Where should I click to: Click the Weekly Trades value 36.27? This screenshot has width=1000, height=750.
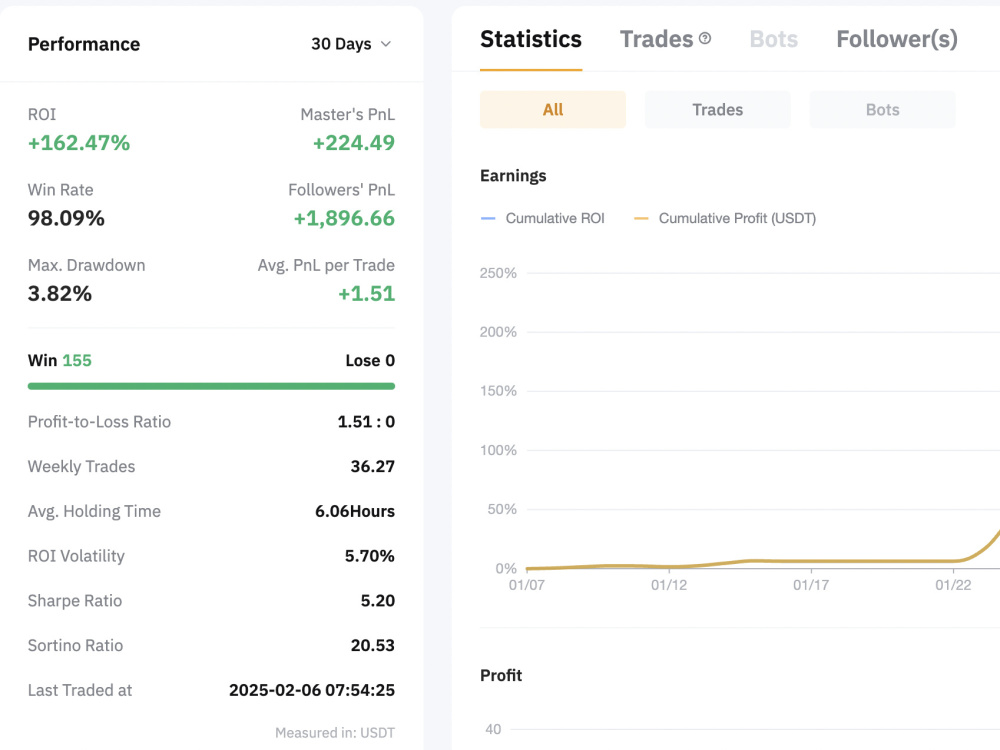point(372,466)
